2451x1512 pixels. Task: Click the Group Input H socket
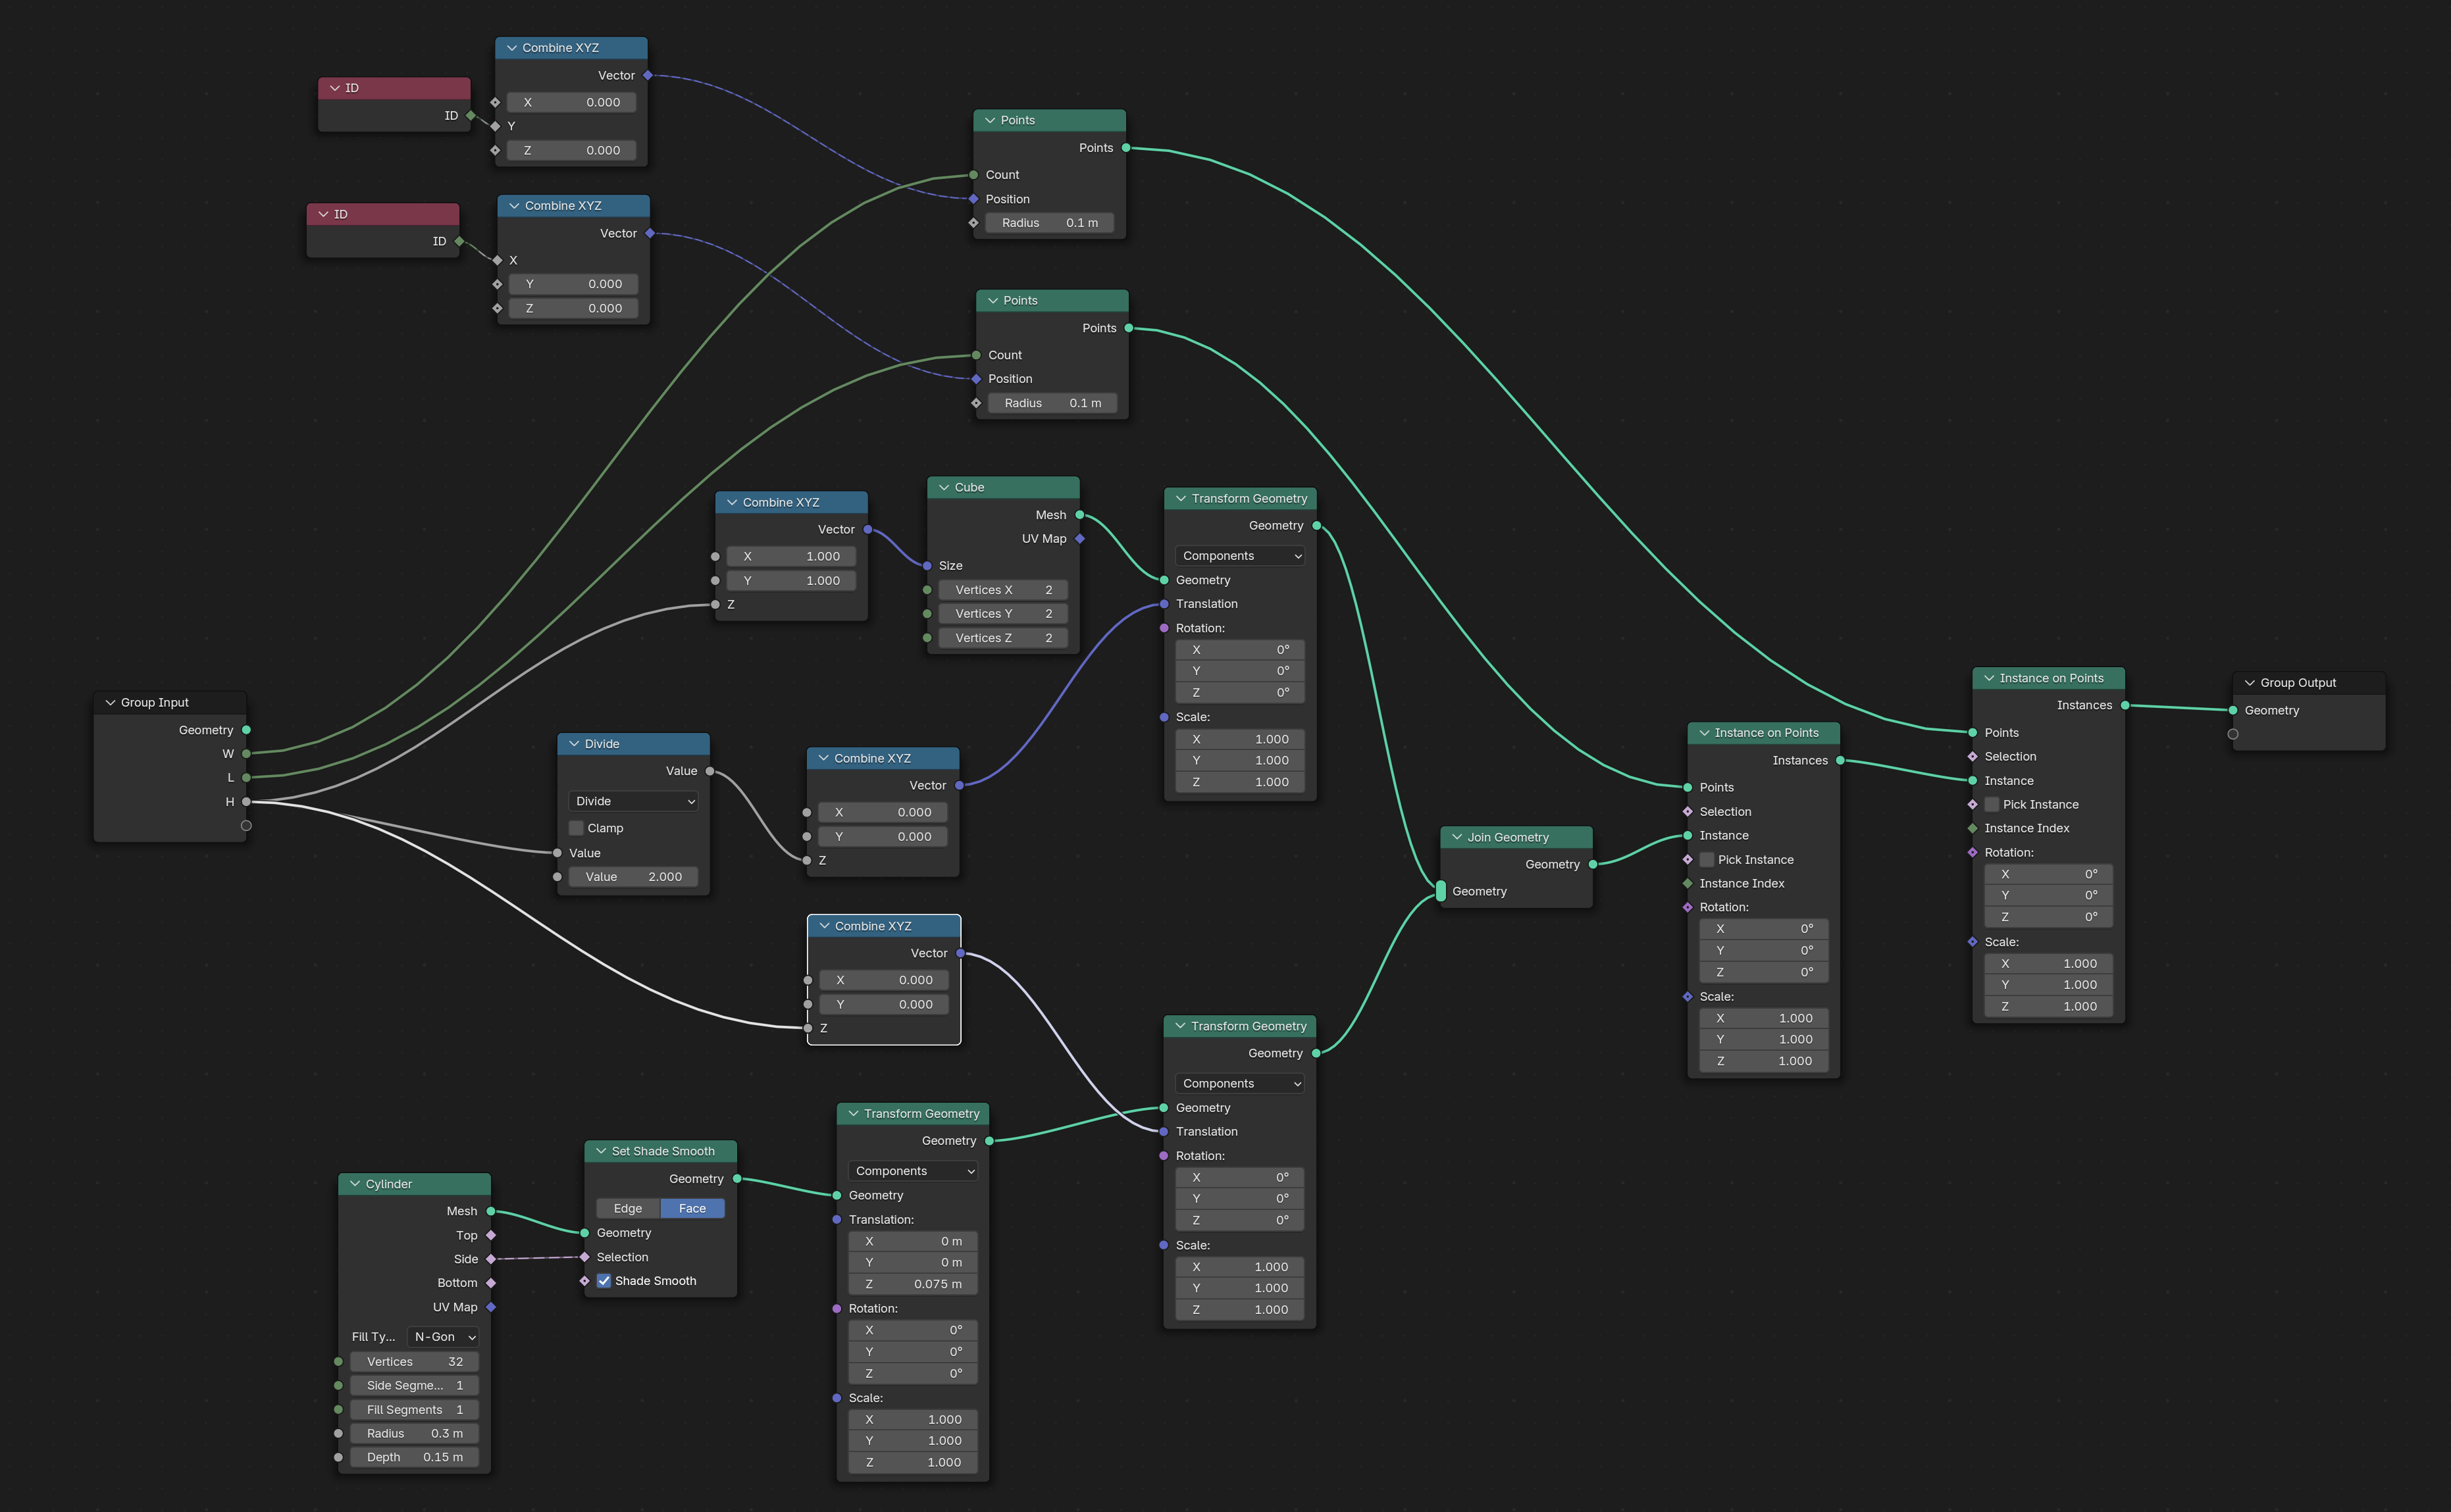tap(246, 802)
